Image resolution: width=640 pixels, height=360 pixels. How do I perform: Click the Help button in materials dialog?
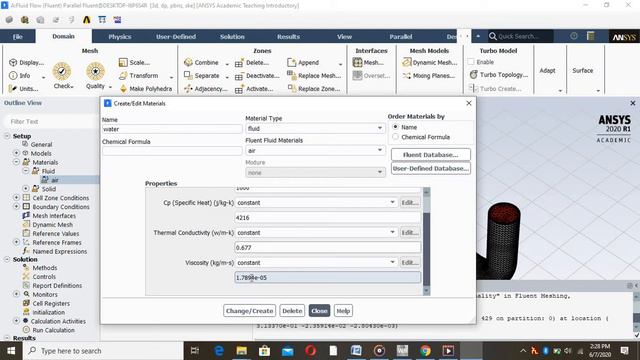[343, 311]
